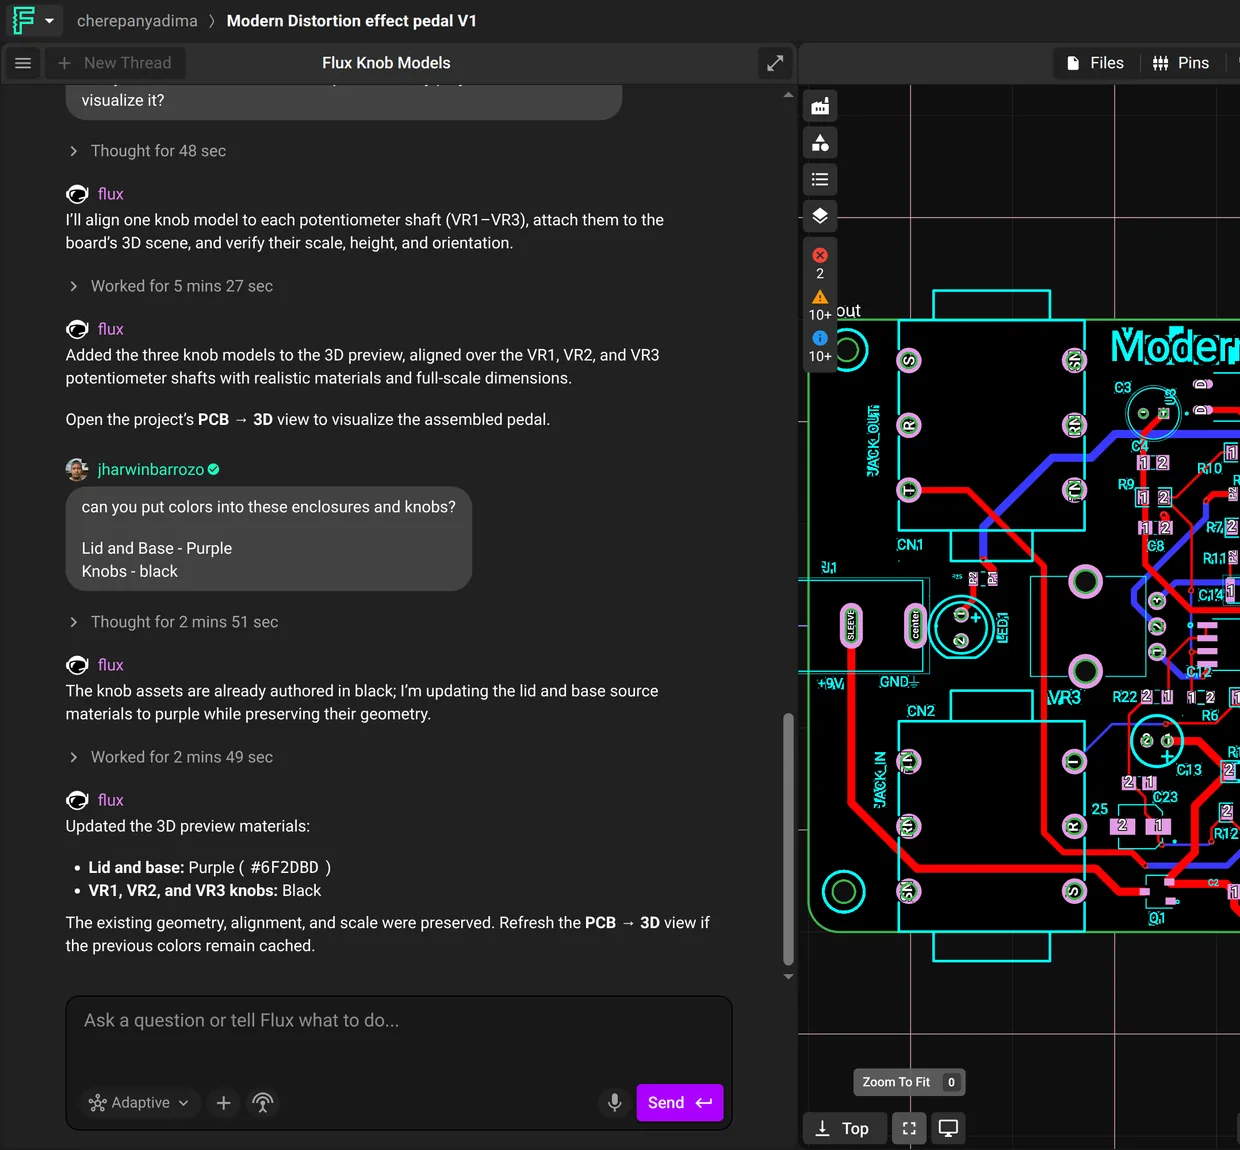Open the Adaptive mode dropdown

click(x=139, y=1103)
